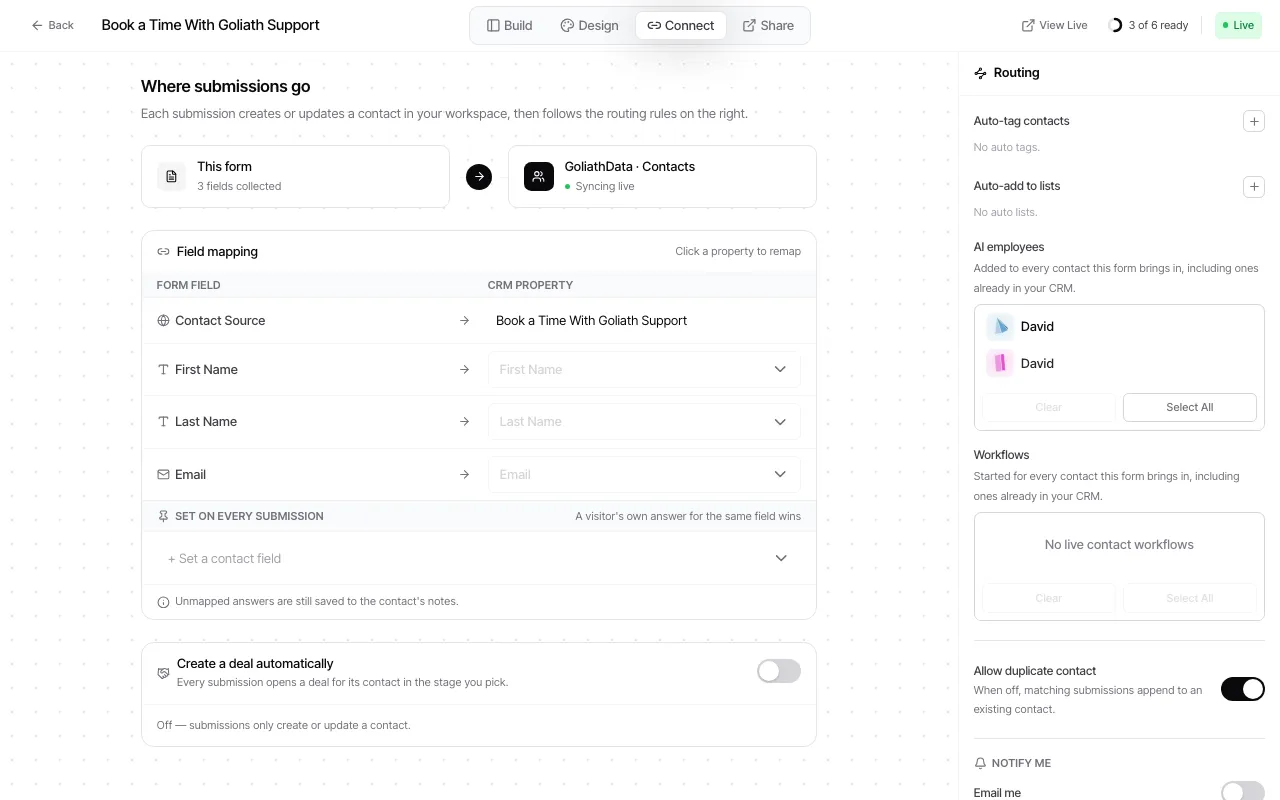Add an auto-tag with the plus button
This screenshot has width=1280, height=800.
tap(1253, 121)
